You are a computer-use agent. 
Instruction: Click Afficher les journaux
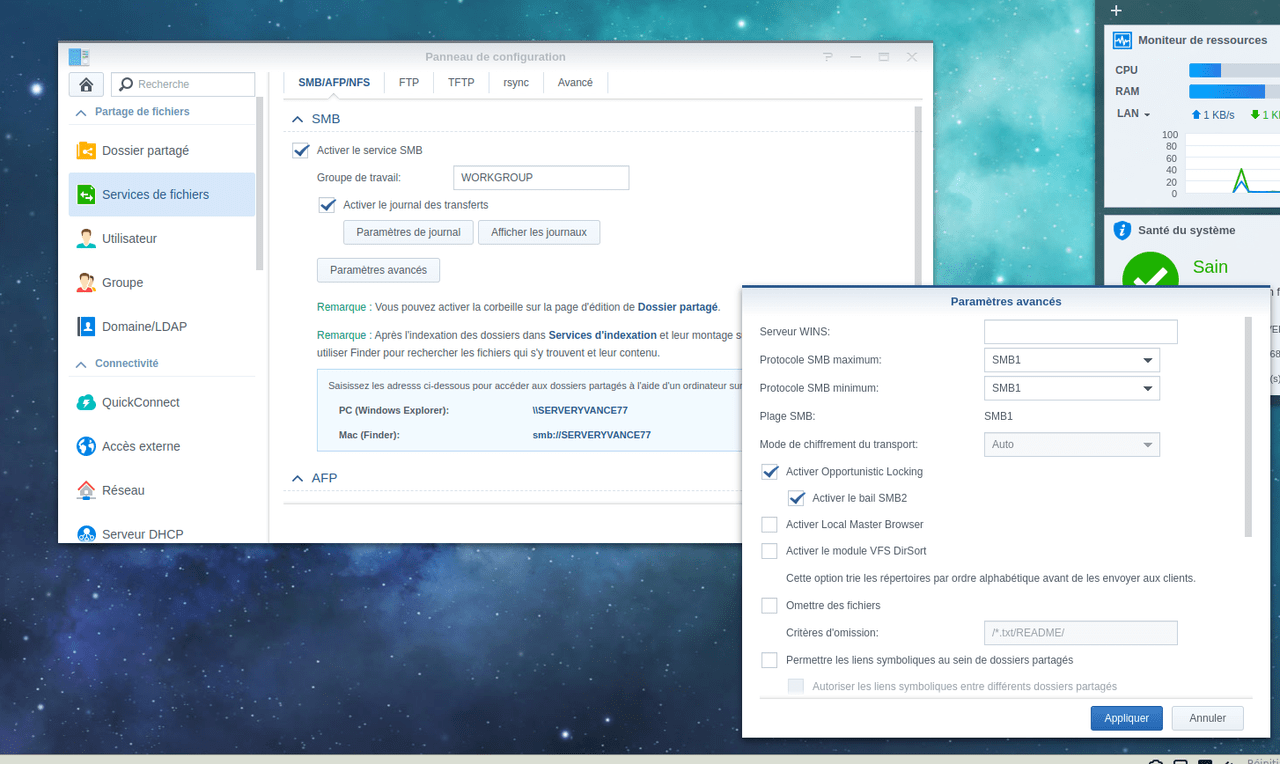pos(539,232)
